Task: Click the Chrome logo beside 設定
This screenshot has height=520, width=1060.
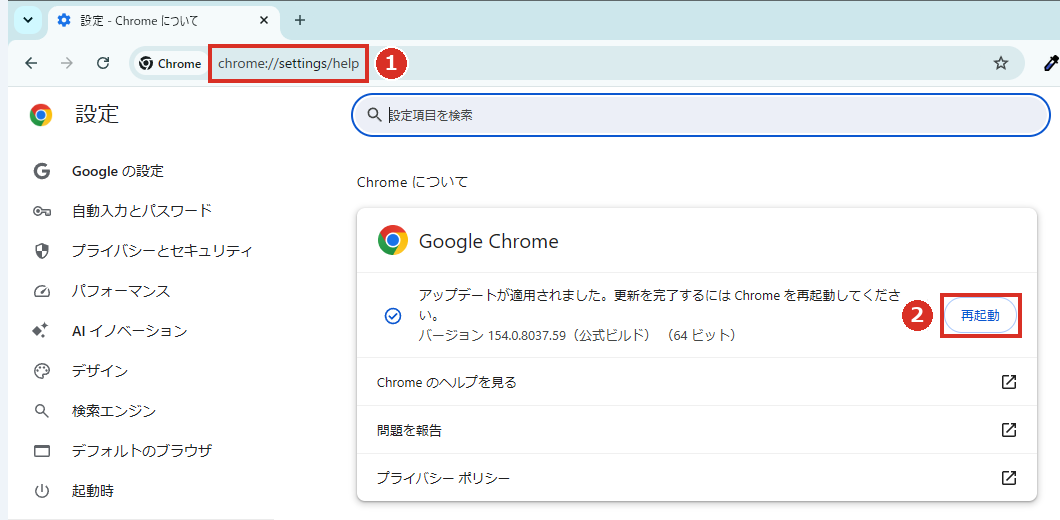Action: [41, 115]
